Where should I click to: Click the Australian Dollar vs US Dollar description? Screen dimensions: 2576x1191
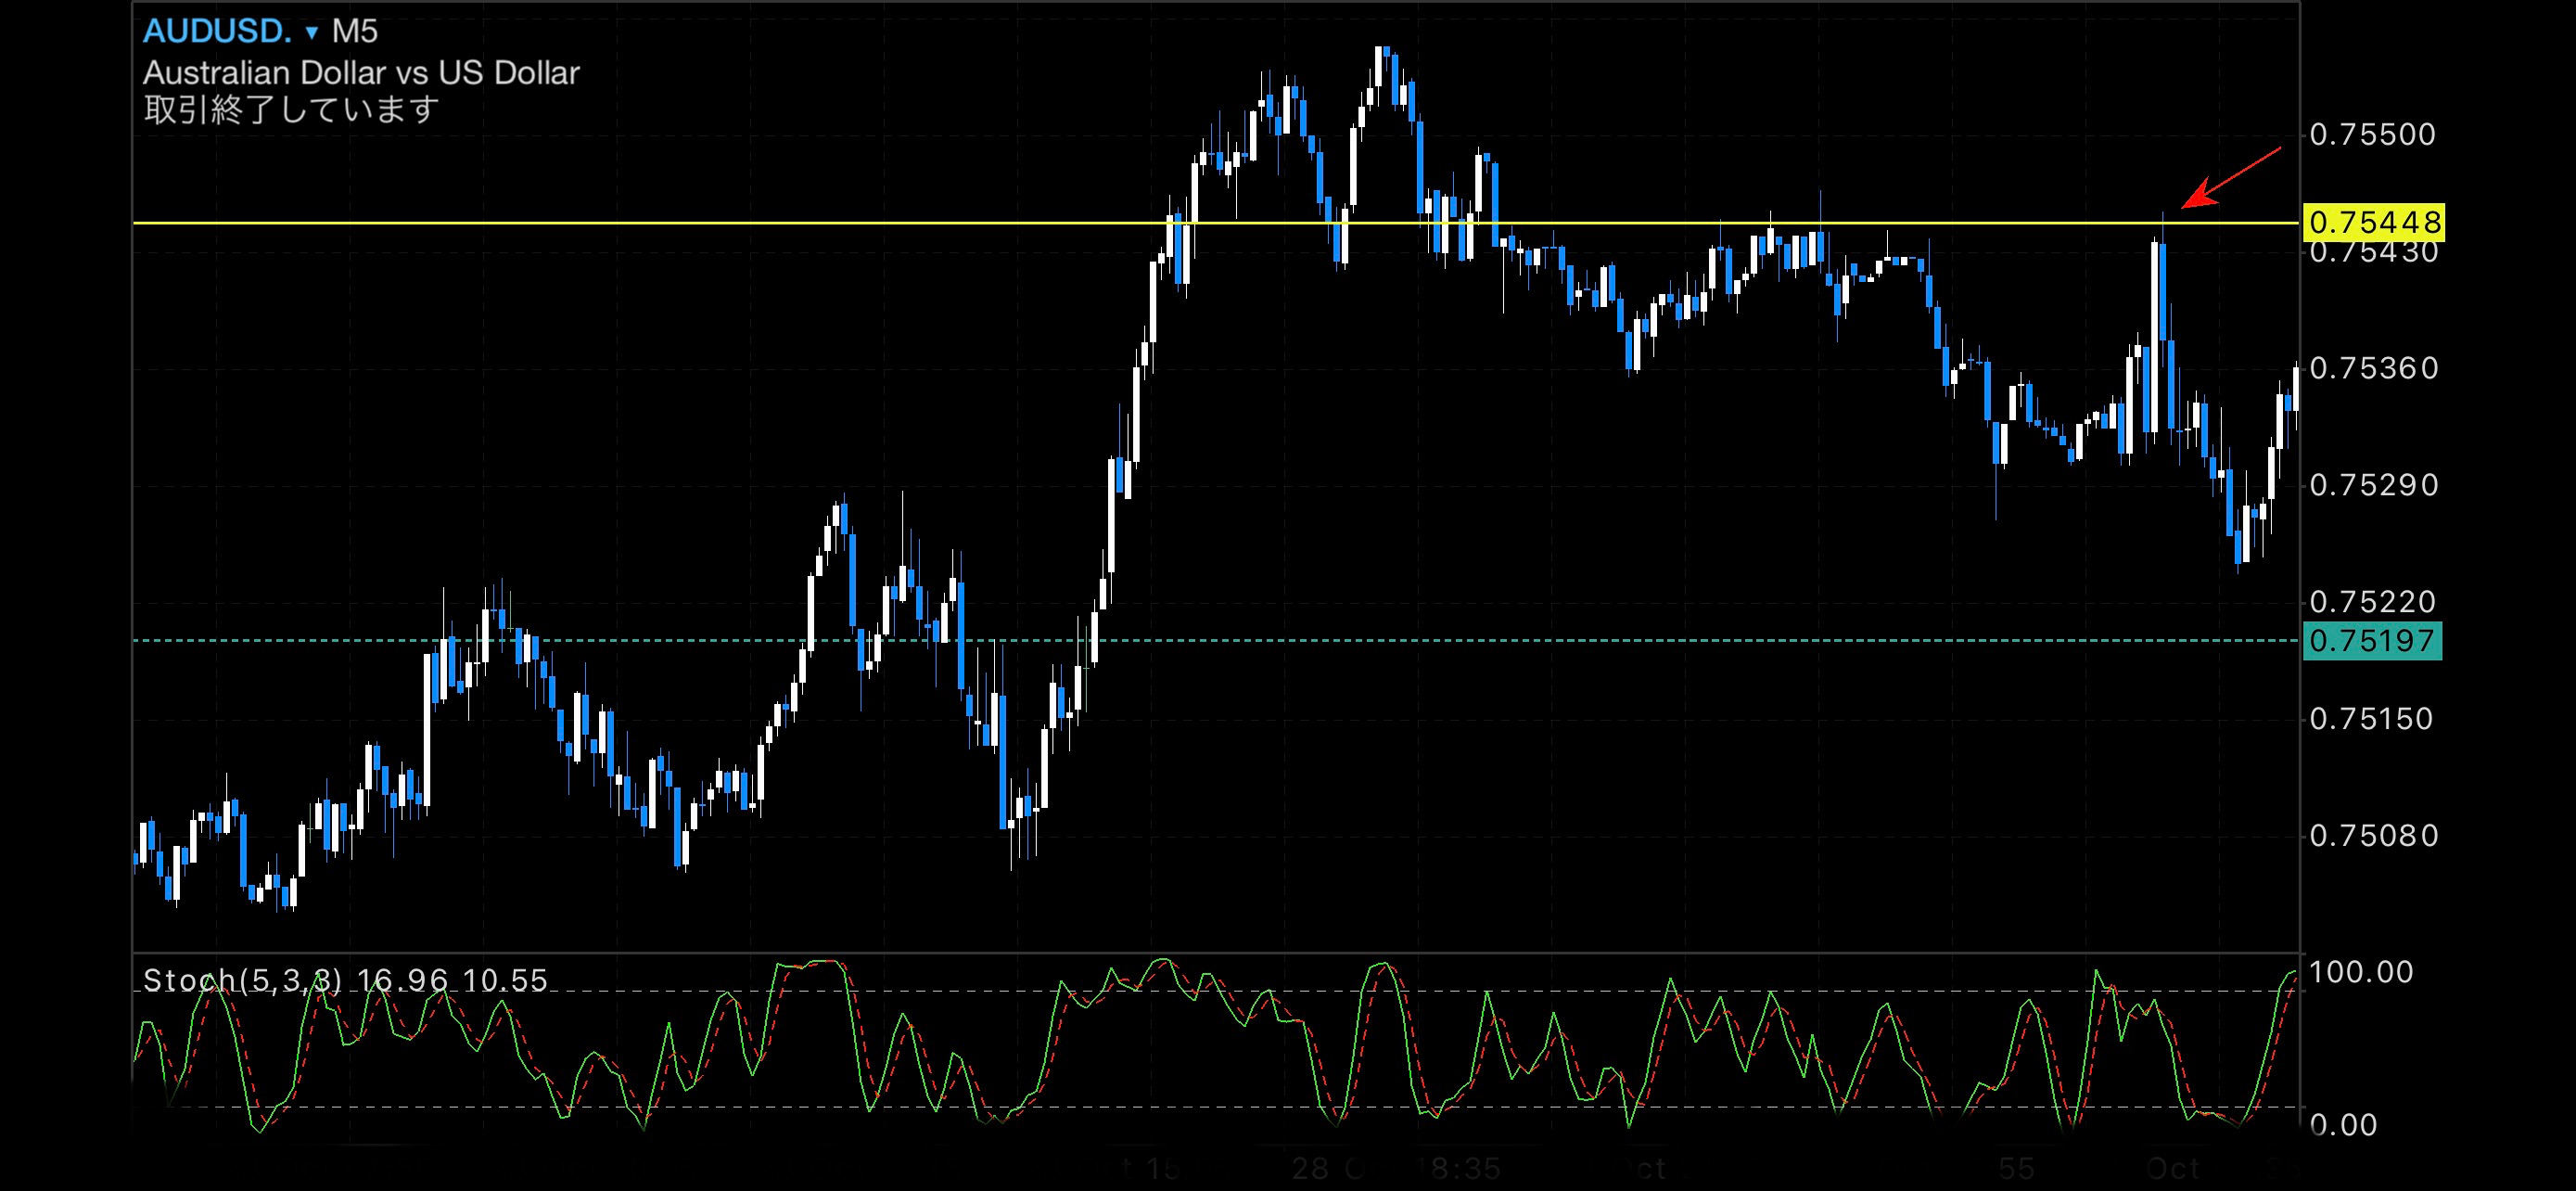(361, 73)
